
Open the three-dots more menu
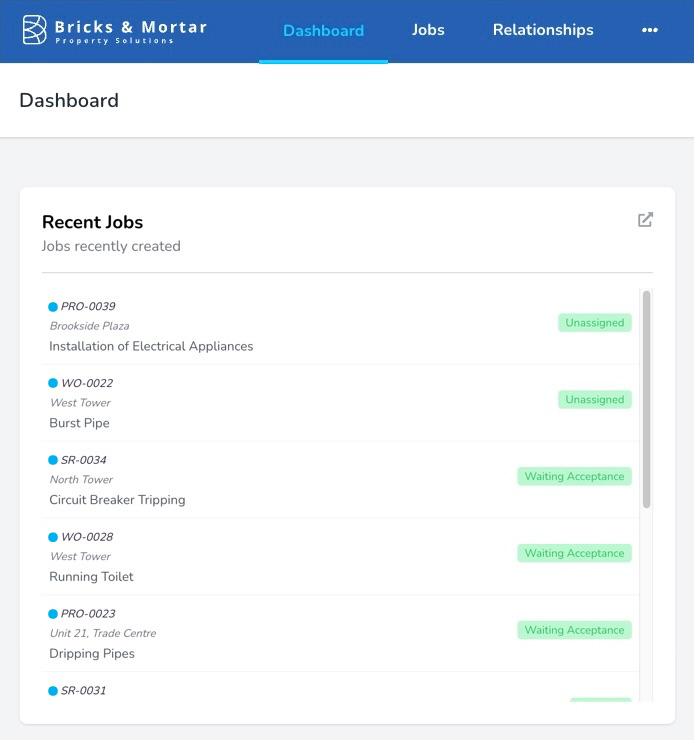point(650,30)
